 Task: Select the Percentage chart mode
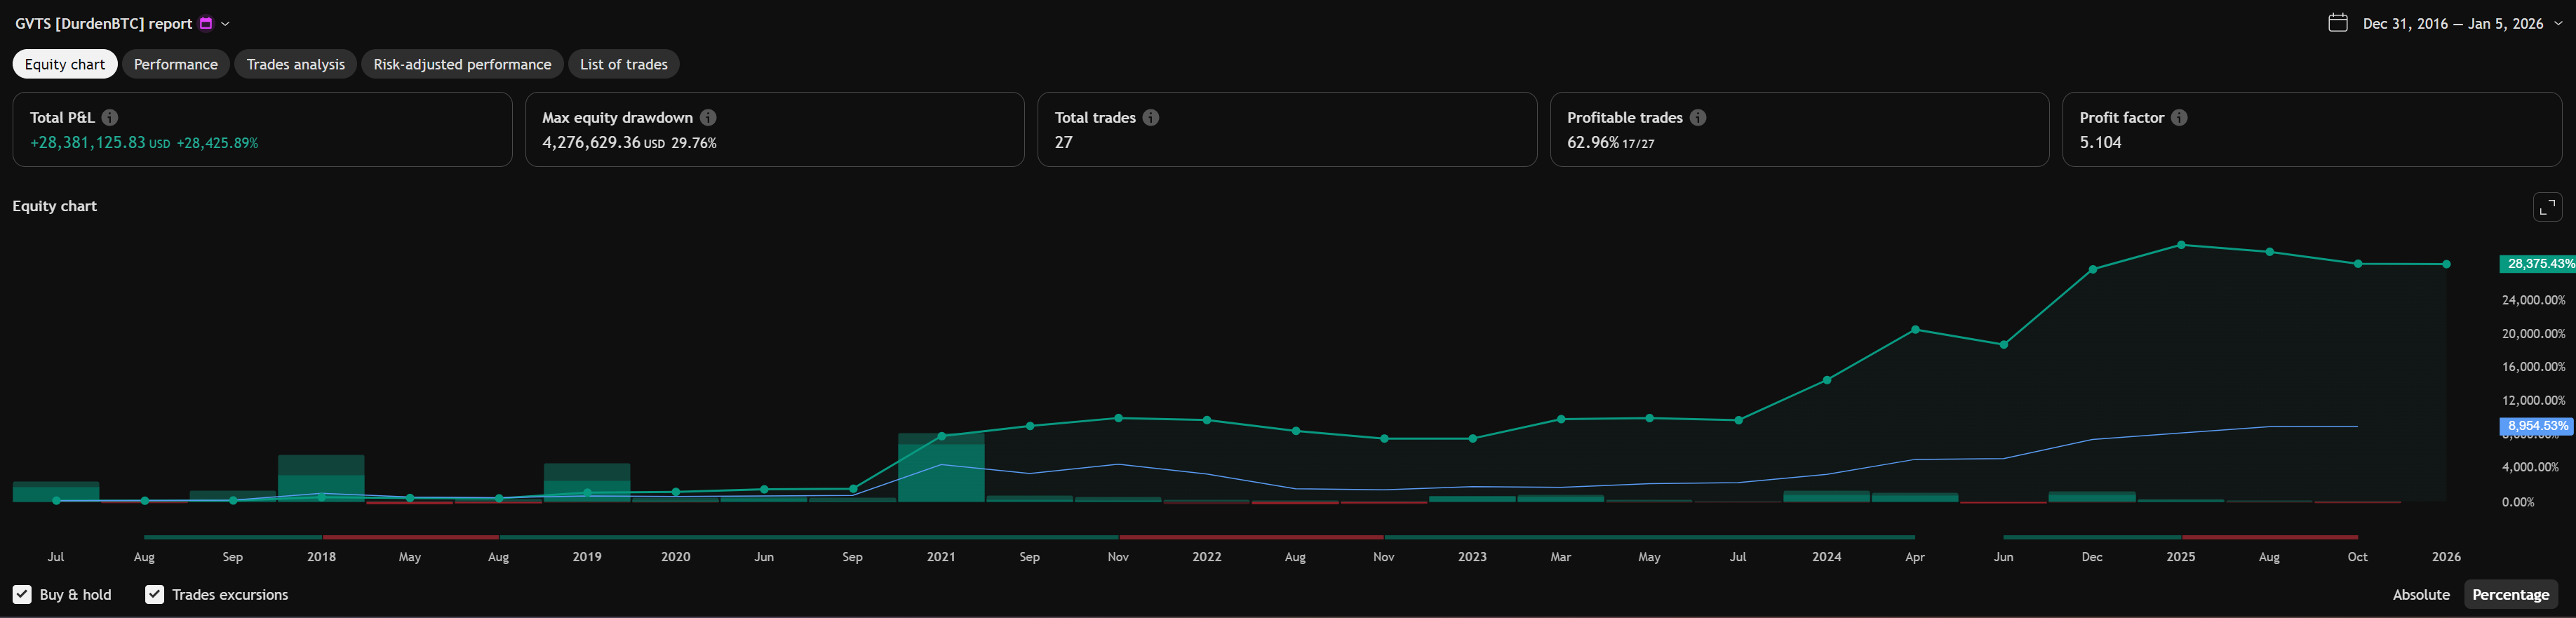[x=2510, y=594]
